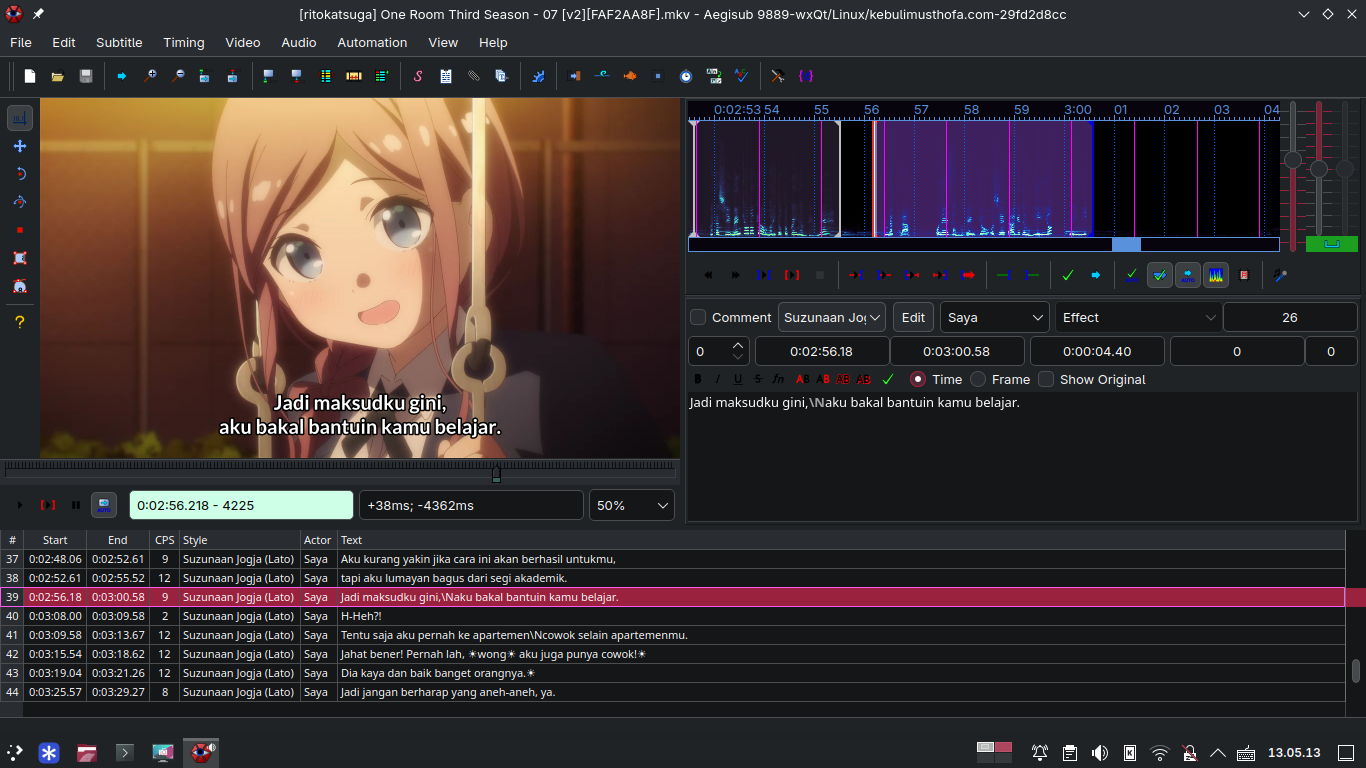Click the duration field 0:00:04.40
This screenshot has height=768, width=1366.
click(x=1097, y=351)
